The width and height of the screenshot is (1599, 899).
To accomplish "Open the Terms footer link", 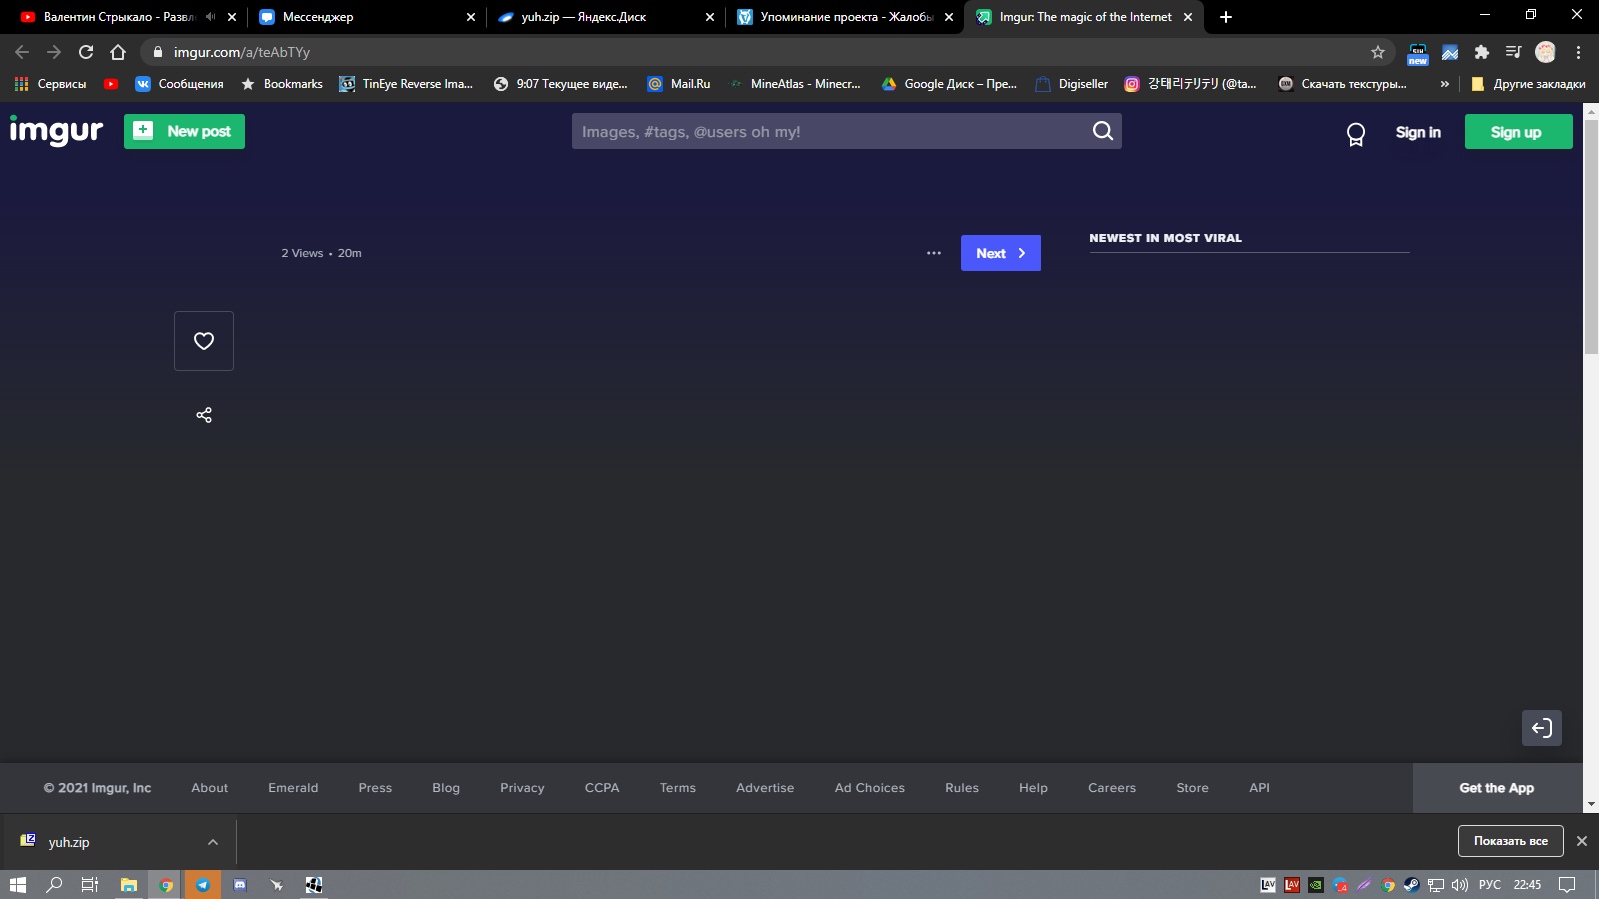I will 677,788.
